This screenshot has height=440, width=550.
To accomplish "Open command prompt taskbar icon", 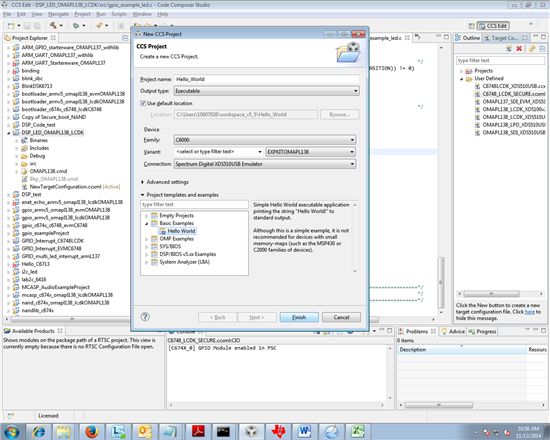I will 223,432.
